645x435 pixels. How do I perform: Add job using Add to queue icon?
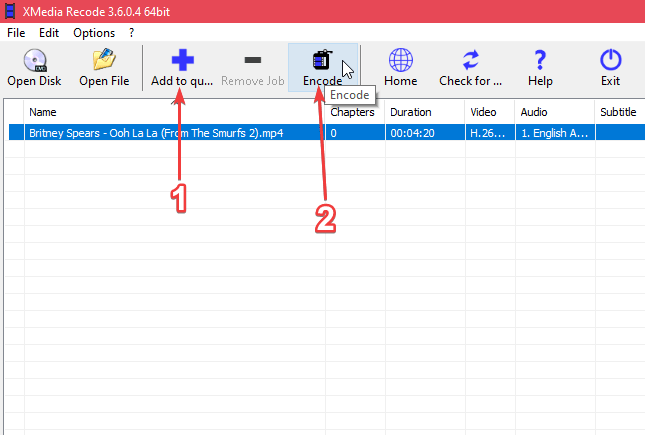pyautogui.click(x=182, y=60)
